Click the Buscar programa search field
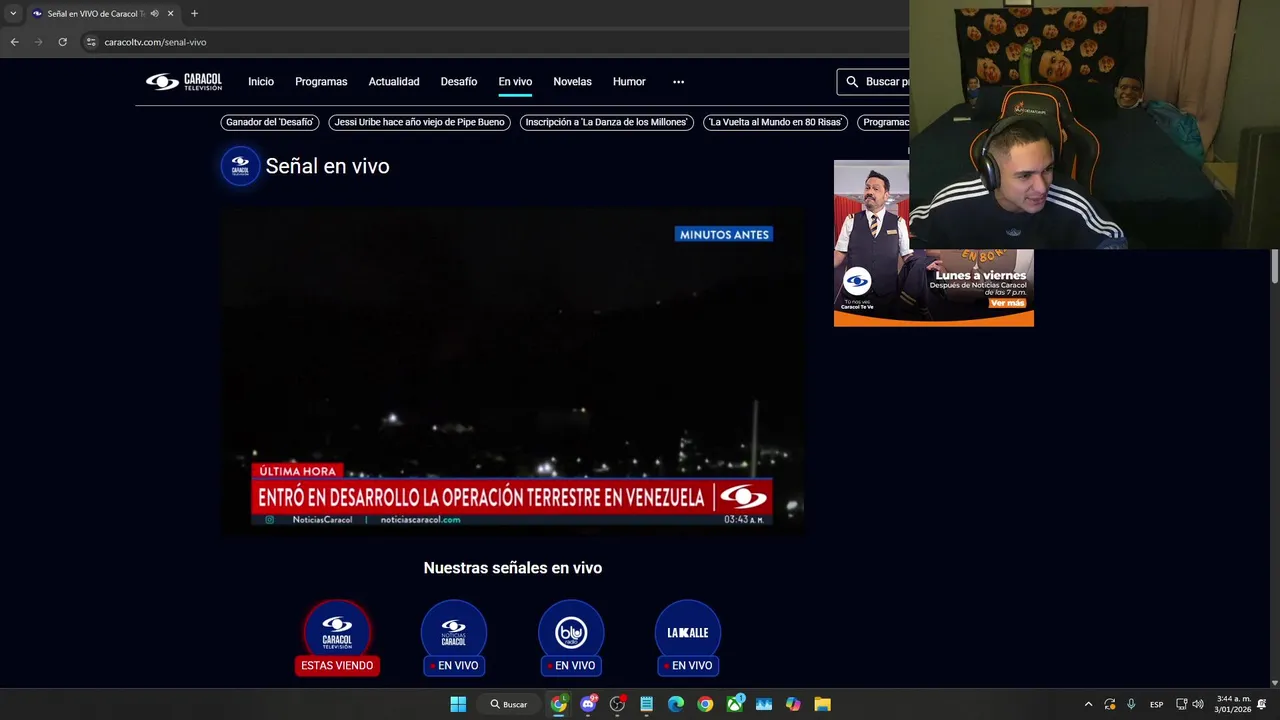 pos(873,82)
